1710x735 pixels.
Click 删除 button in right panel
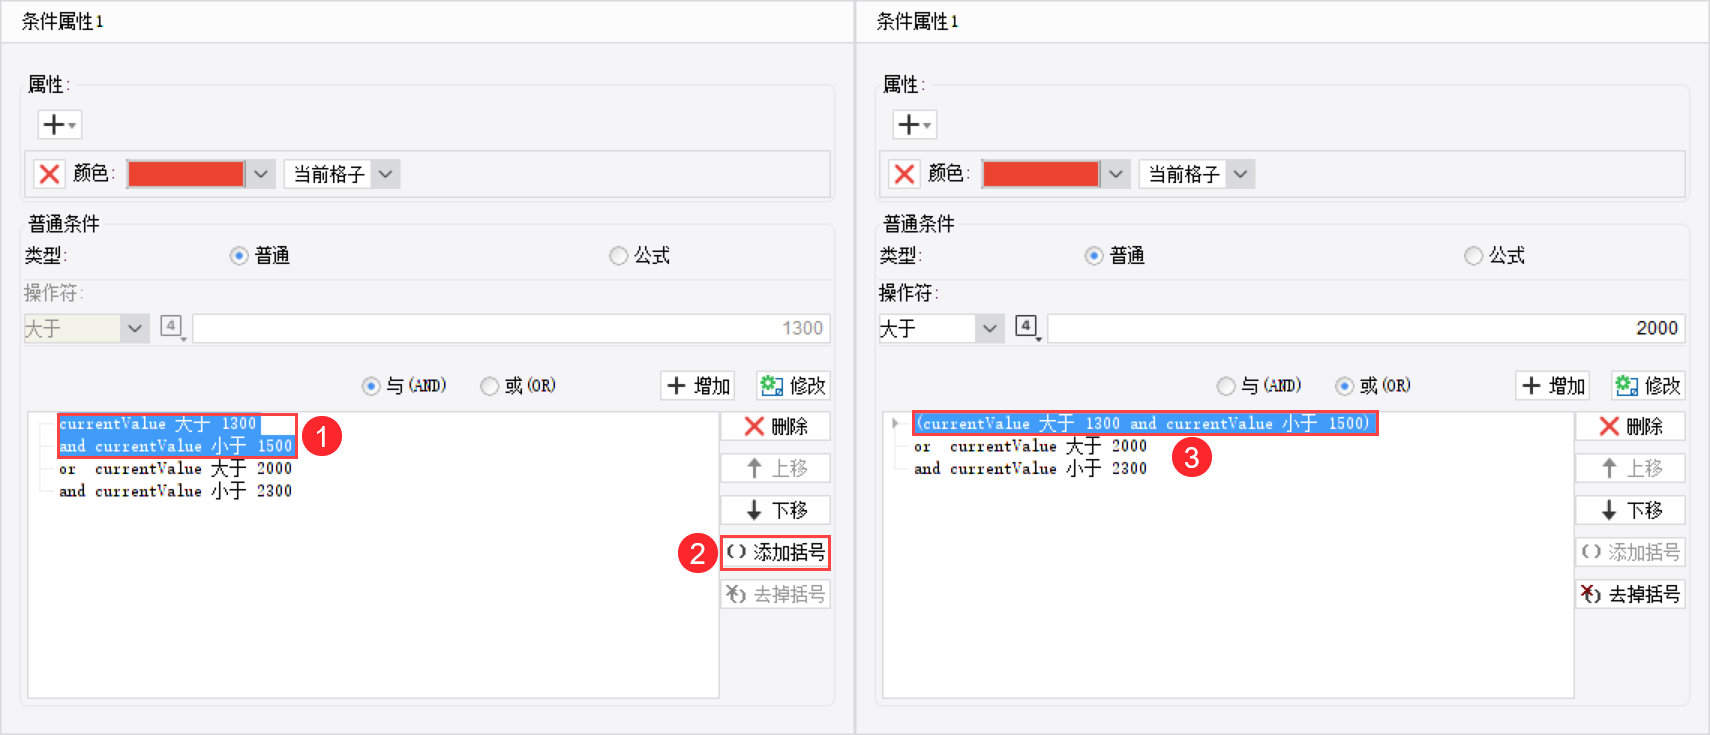[1631, 427]
